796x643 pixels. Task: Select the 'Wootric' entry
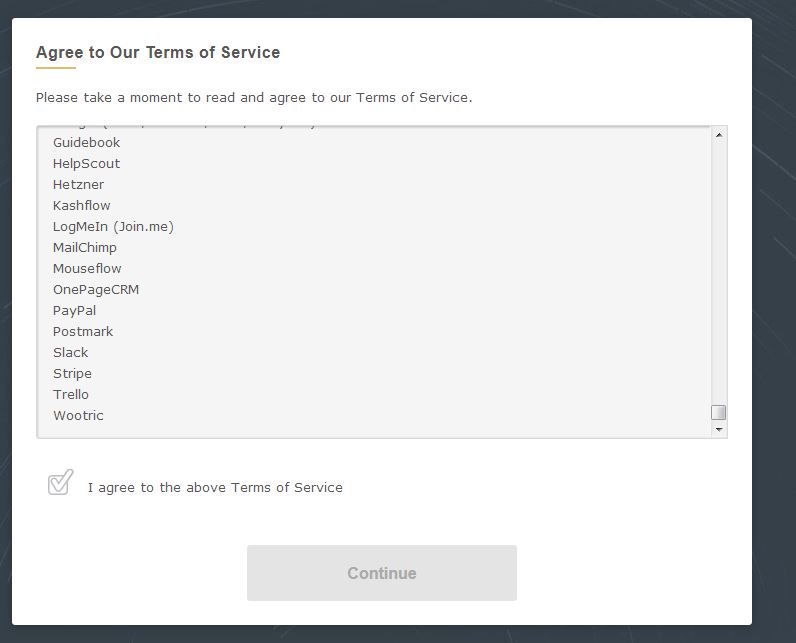(78, 416)
